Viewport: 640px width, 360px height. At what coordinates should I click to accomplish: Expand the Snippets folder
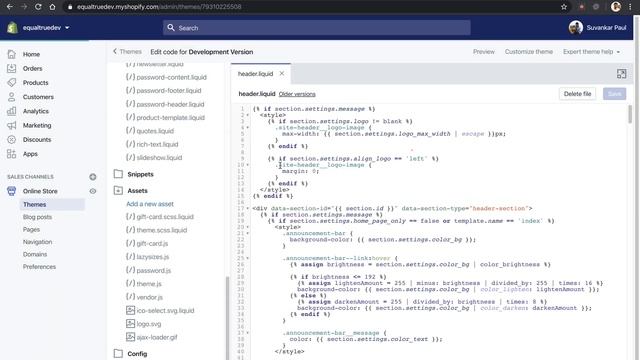tap(134, 174)
